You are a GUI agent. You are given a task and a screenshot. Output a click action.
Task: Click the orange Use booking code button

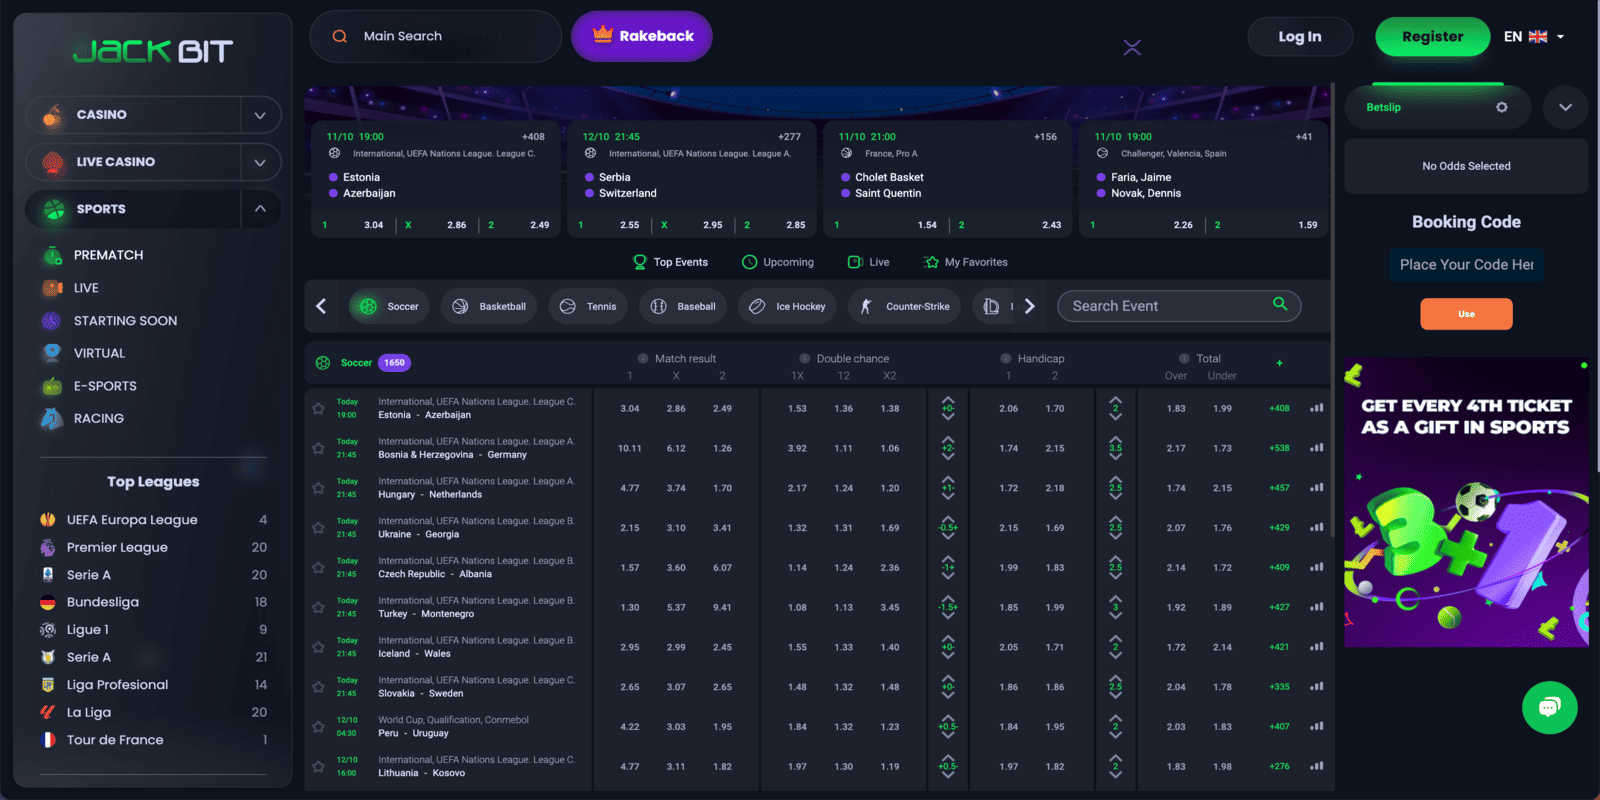point(1466,314)
